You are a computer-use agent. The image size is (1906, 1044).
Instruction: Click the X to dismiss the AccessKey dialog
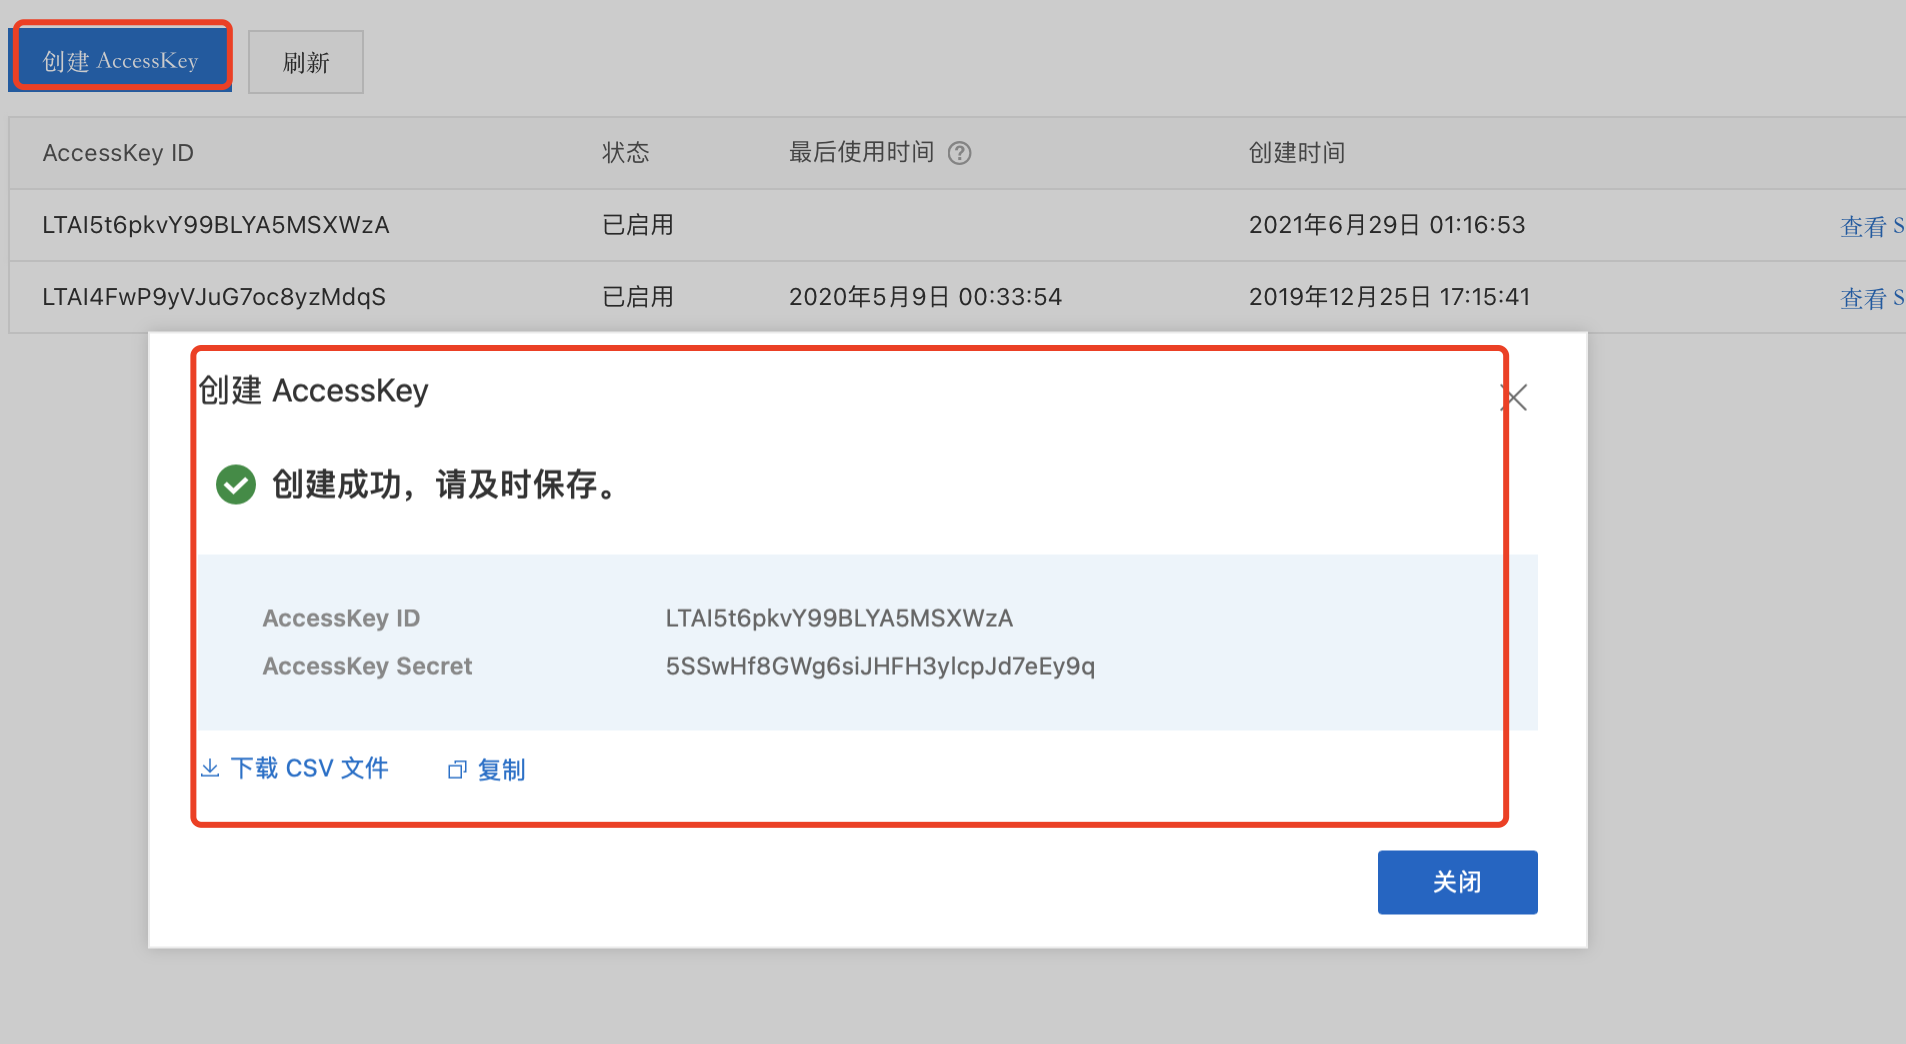click(1513, 397)
